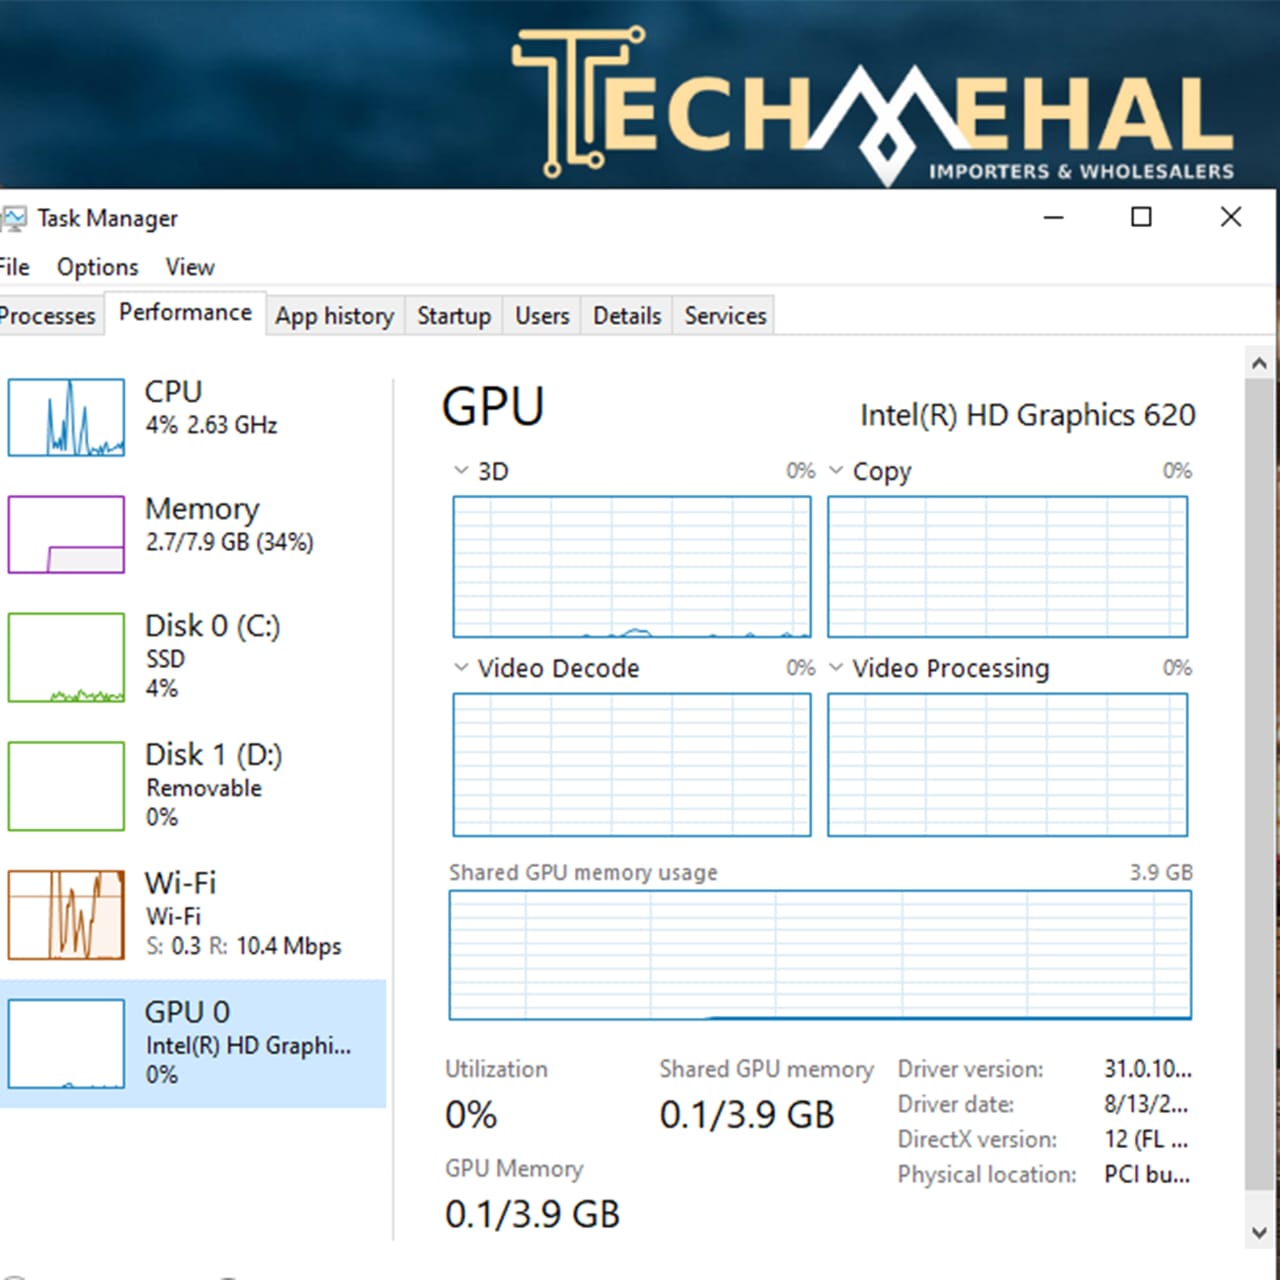
Task: Click the Video Decode graph
Action: click(632, 765)
